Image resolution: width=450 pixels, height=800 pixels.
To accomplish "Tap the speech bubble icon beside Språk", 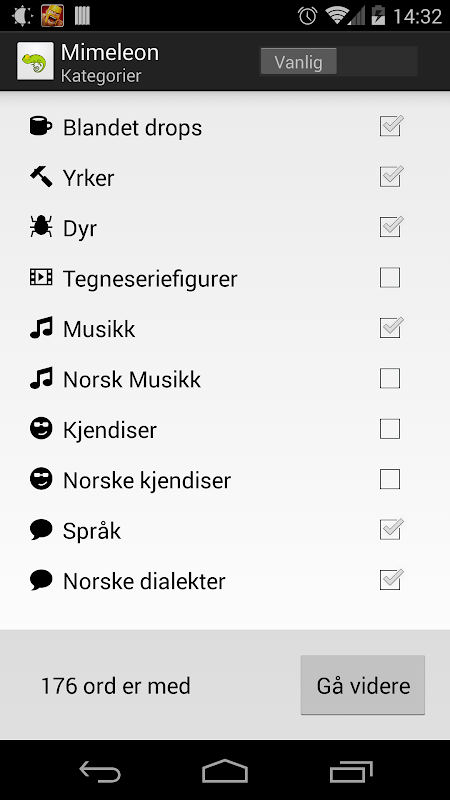I will pos(41,530).
